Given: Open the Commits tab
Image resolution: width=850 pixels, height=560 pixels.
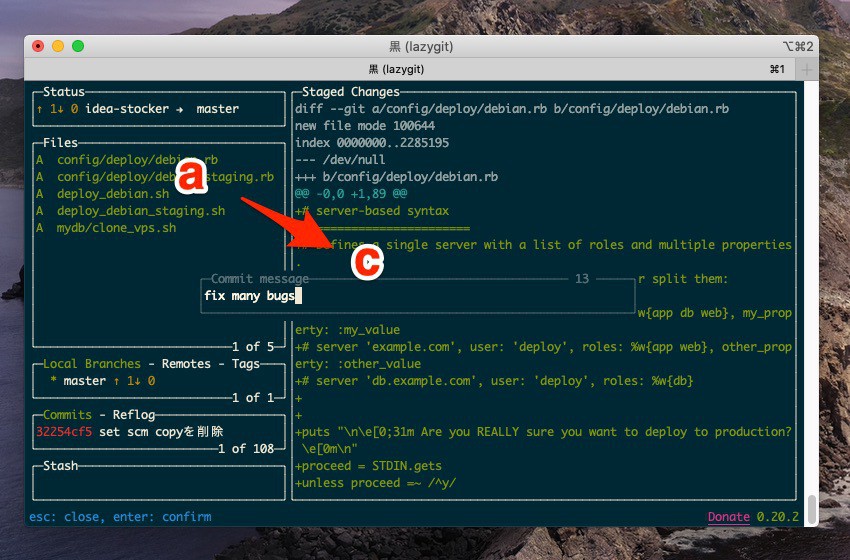Looking at the screenshot, I should click(x=67, y=415).
